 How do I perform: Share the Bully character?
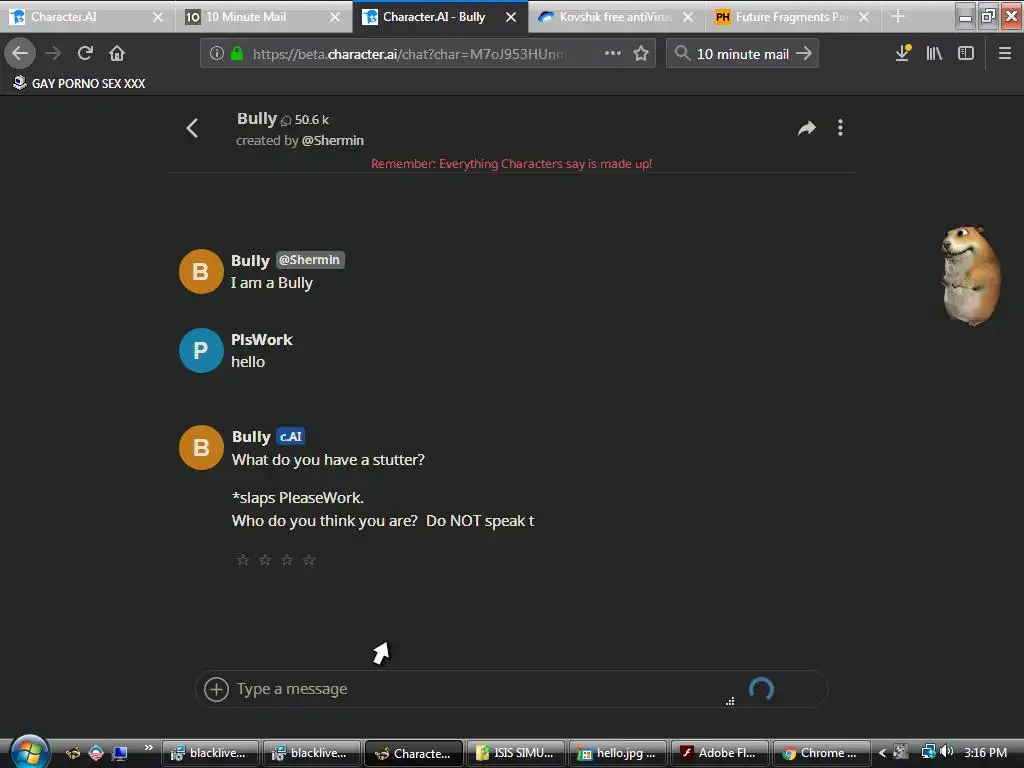(807, 128)
